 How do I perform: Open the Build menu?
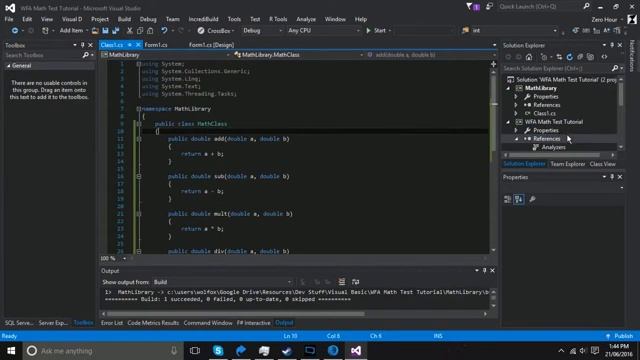[x=124, y=19]
